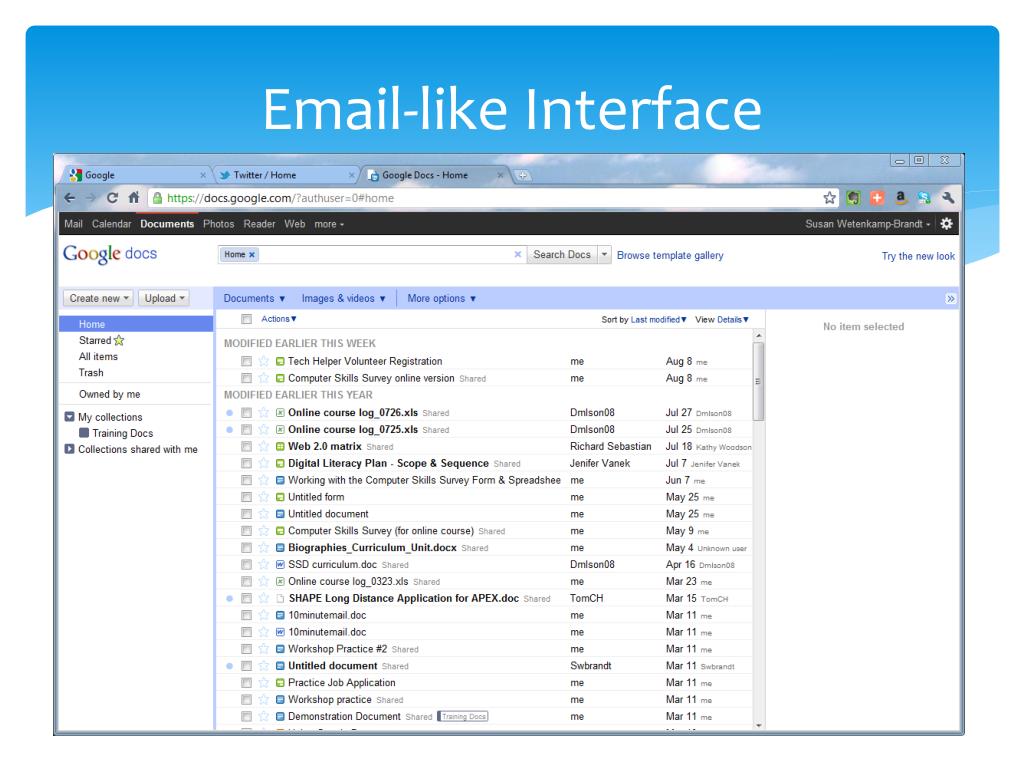Screen dimensions: 1024x768
Task: Bookmark this page with the star icon
Action: [x=829, y=198]
